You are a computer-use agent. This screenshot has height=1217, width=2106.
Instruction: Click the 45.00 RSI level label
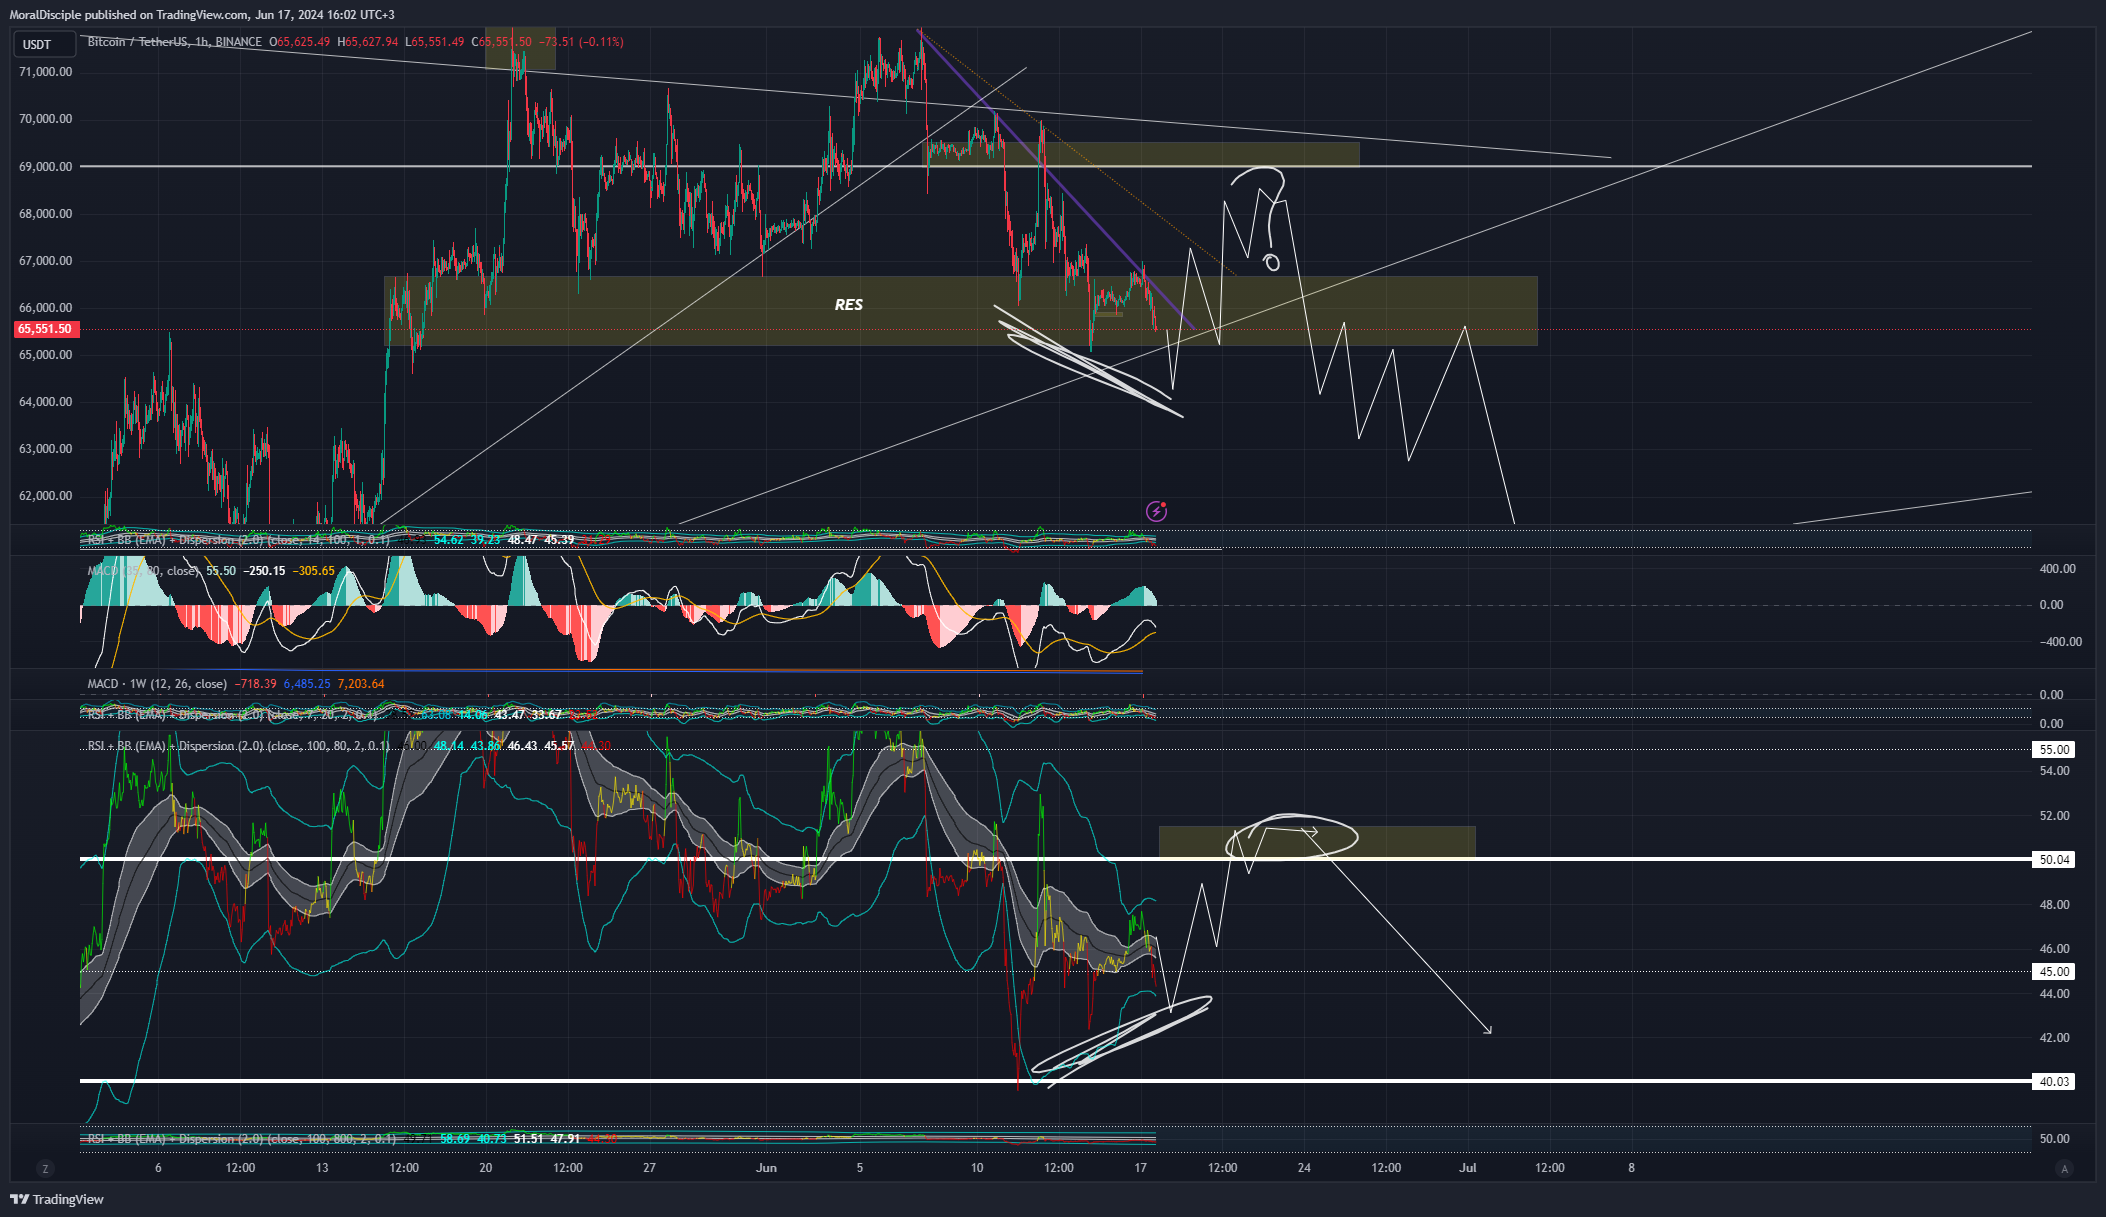pyautogui.click(x=2054, y=972)
